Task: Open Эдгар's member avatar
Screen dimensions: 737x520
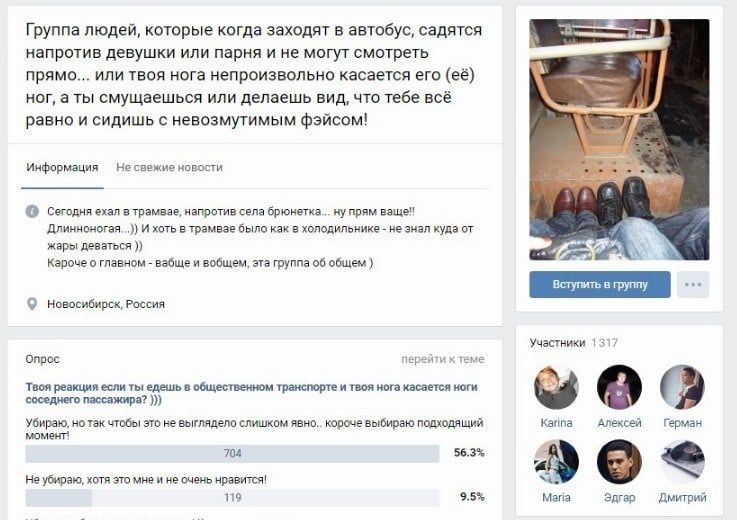Action: pos(619,462)
